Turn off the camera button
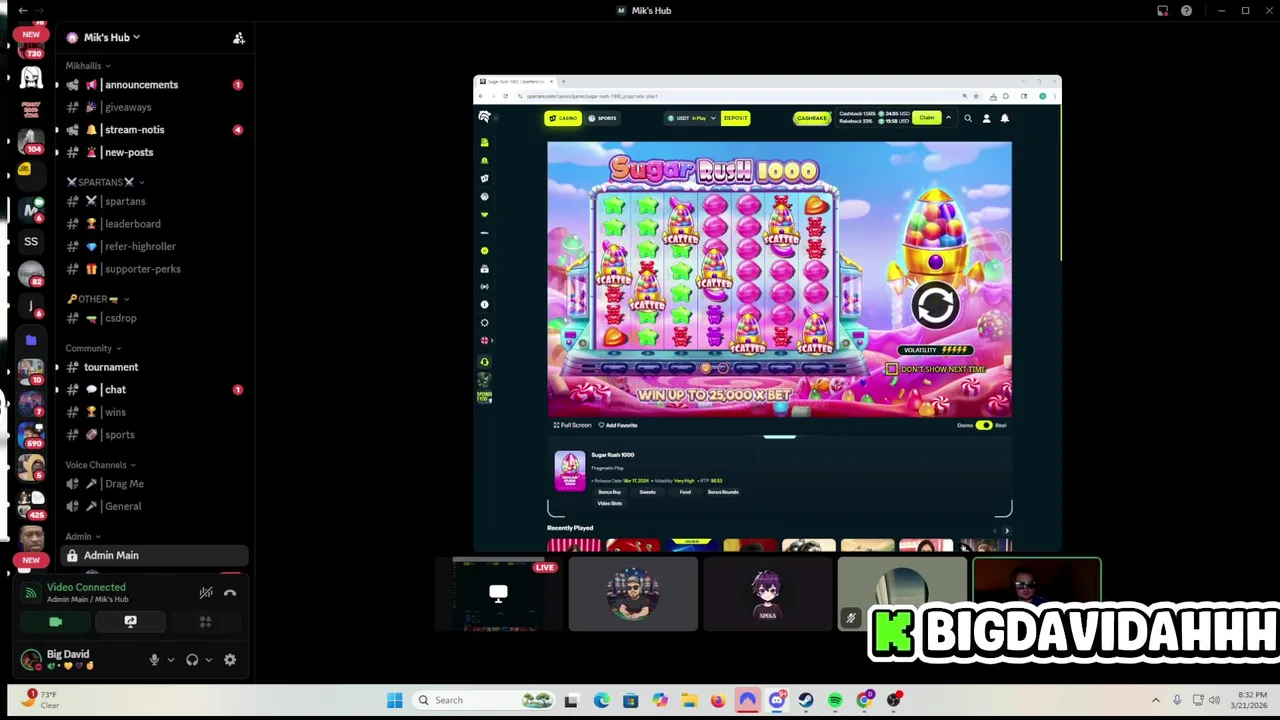Screen dimensions: 1280x720 click(56, 622)
